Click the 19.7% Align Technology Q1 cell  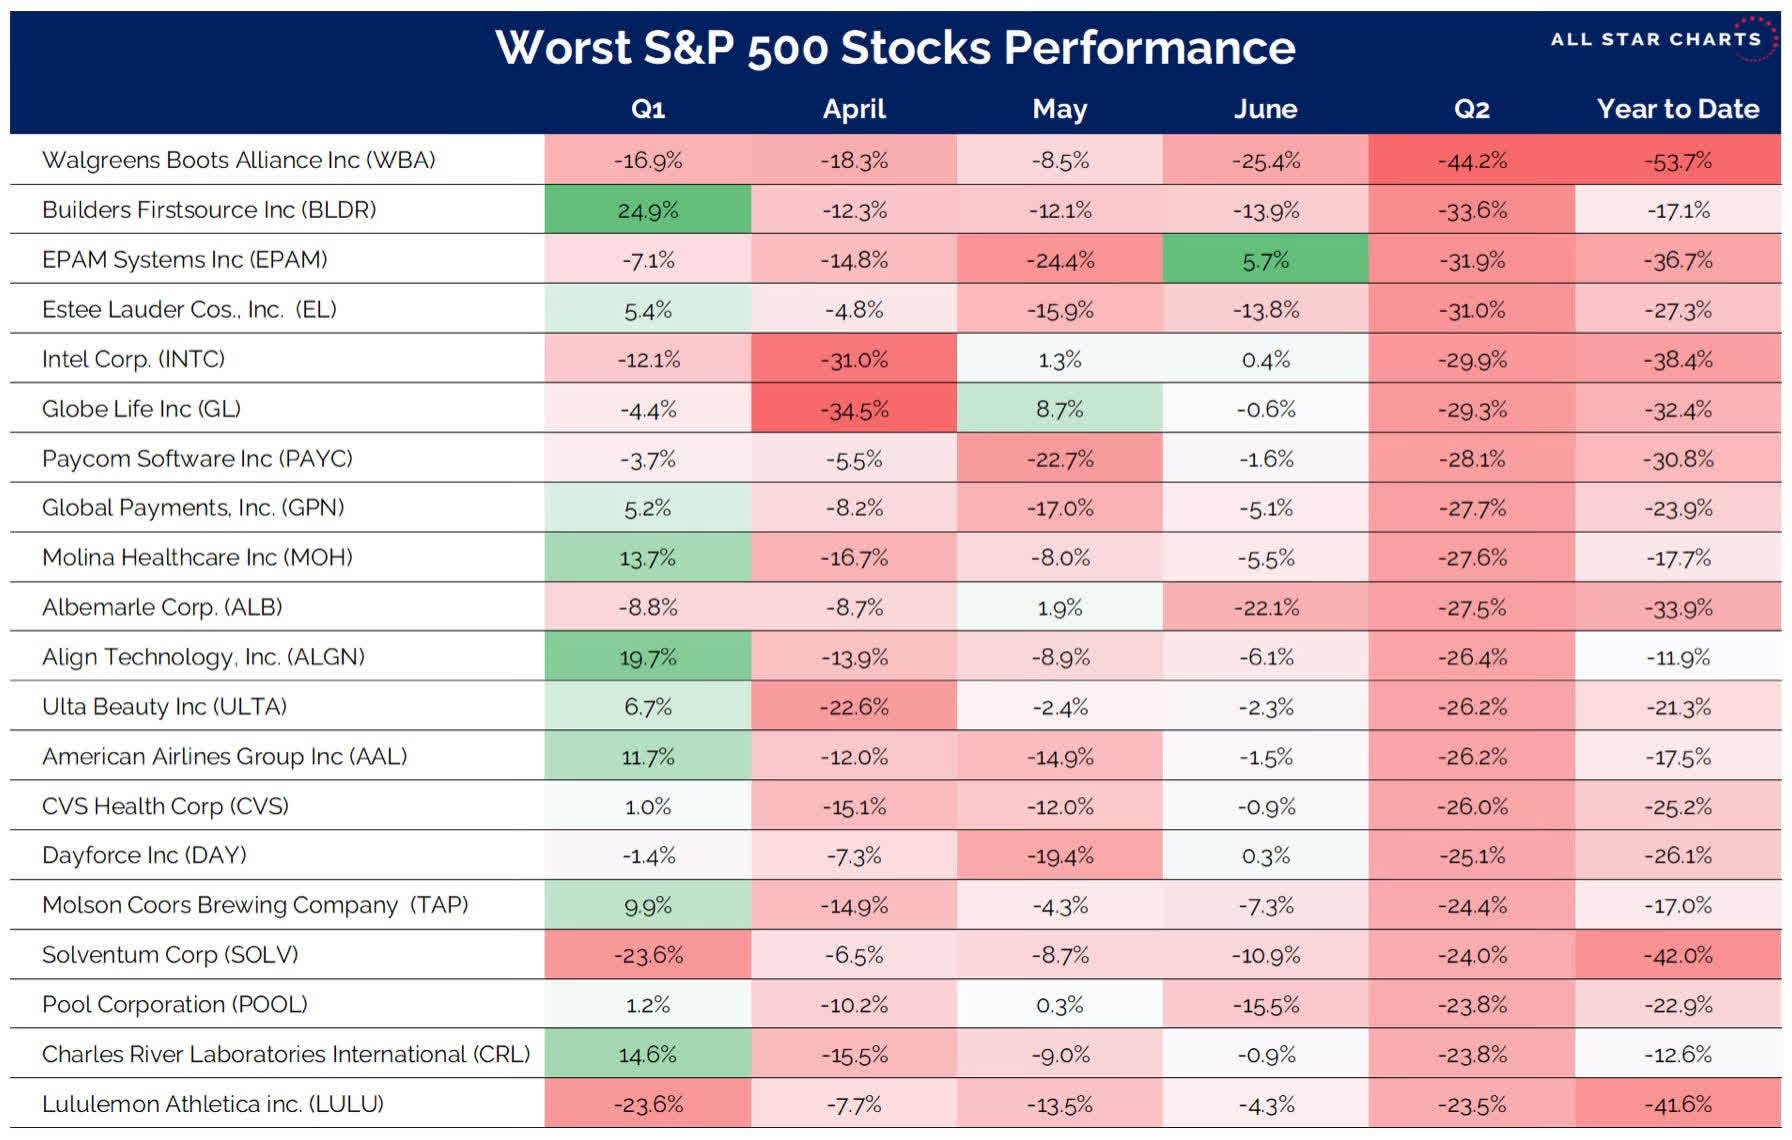tap(648, 657)
